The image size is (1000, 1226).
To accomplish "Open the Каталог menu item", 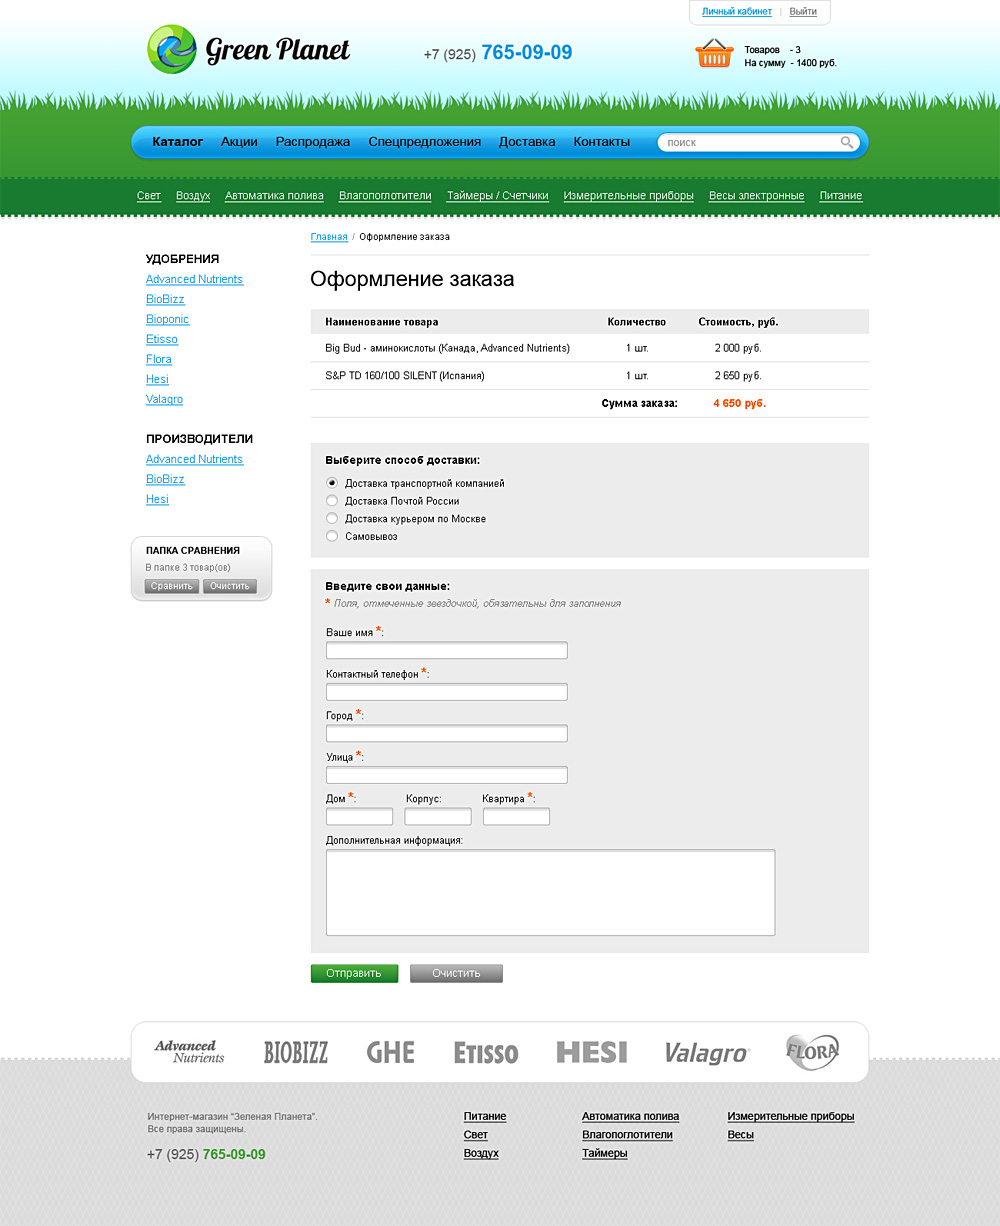I will (x=178, y=142).
